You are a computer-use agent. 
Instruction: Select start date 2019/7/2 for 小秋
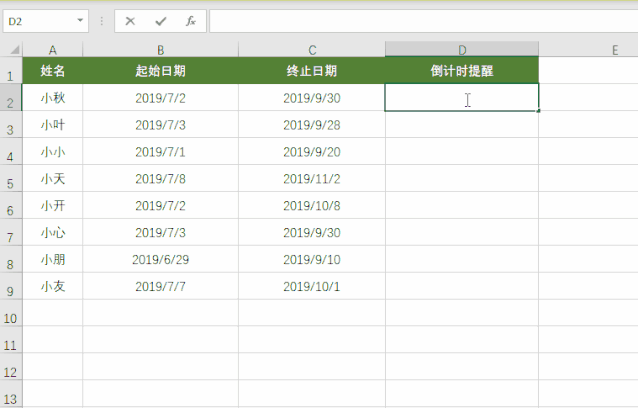tap(161, 98)
